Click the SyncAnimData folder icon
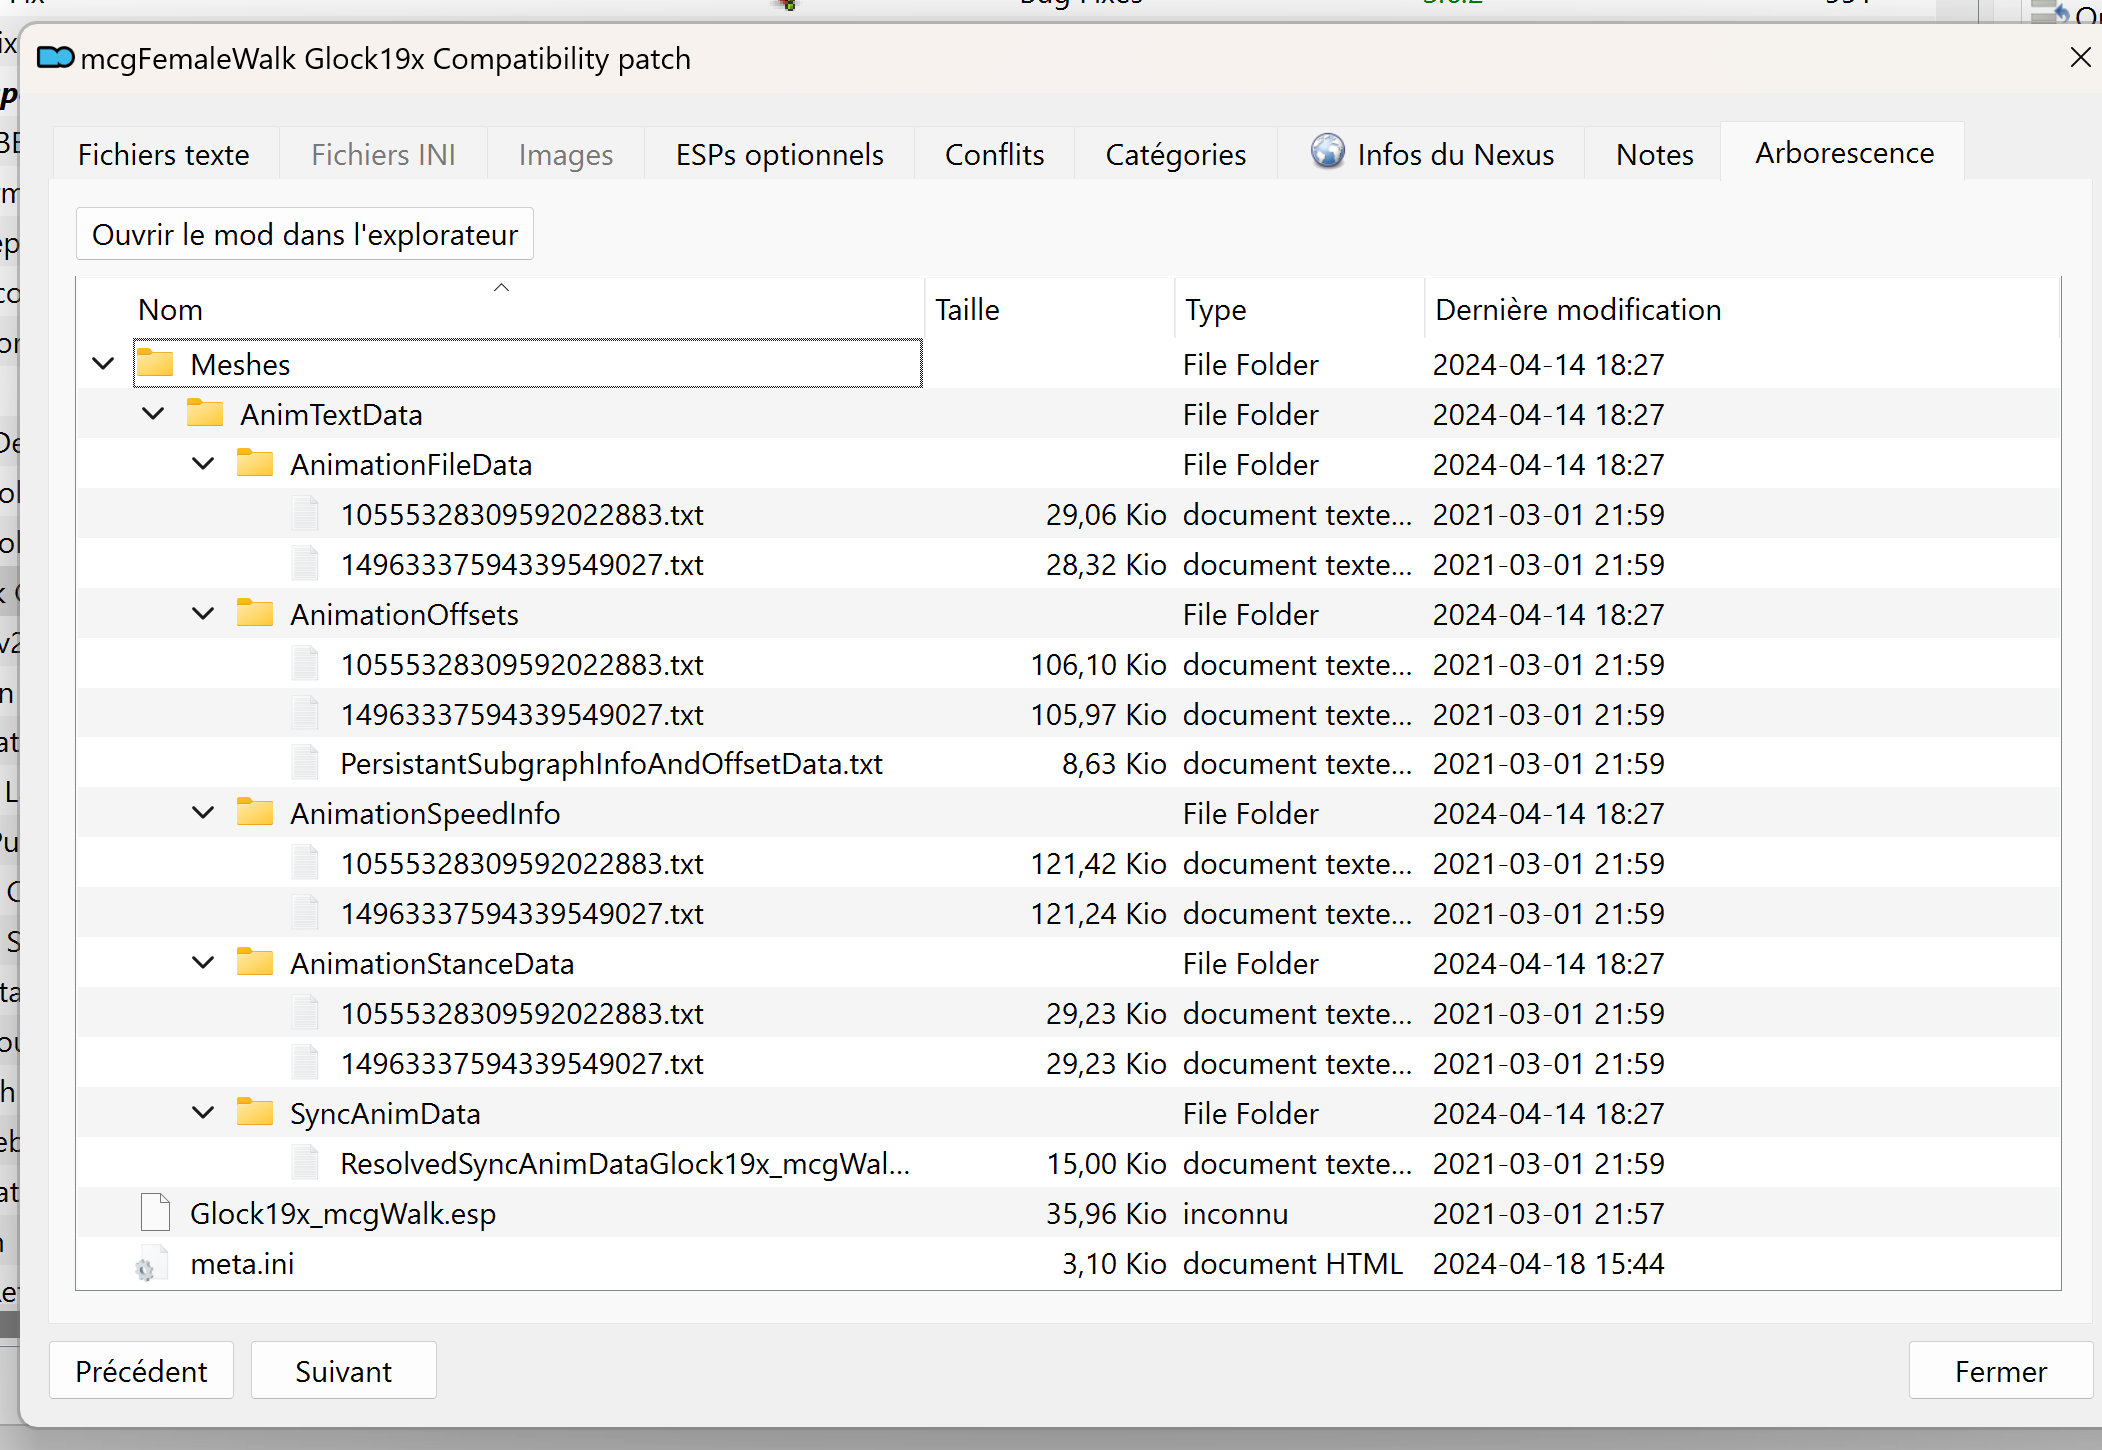Image resolution: width=2102 pixels, height=1450 pixels. coord(255,1112)
